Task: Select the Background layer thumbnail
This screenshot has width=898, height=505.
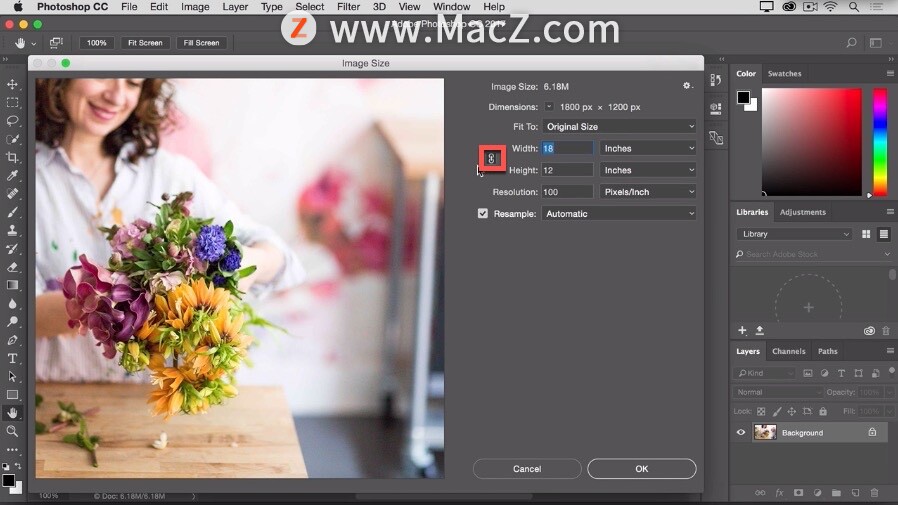Action: tap(765, 432)
